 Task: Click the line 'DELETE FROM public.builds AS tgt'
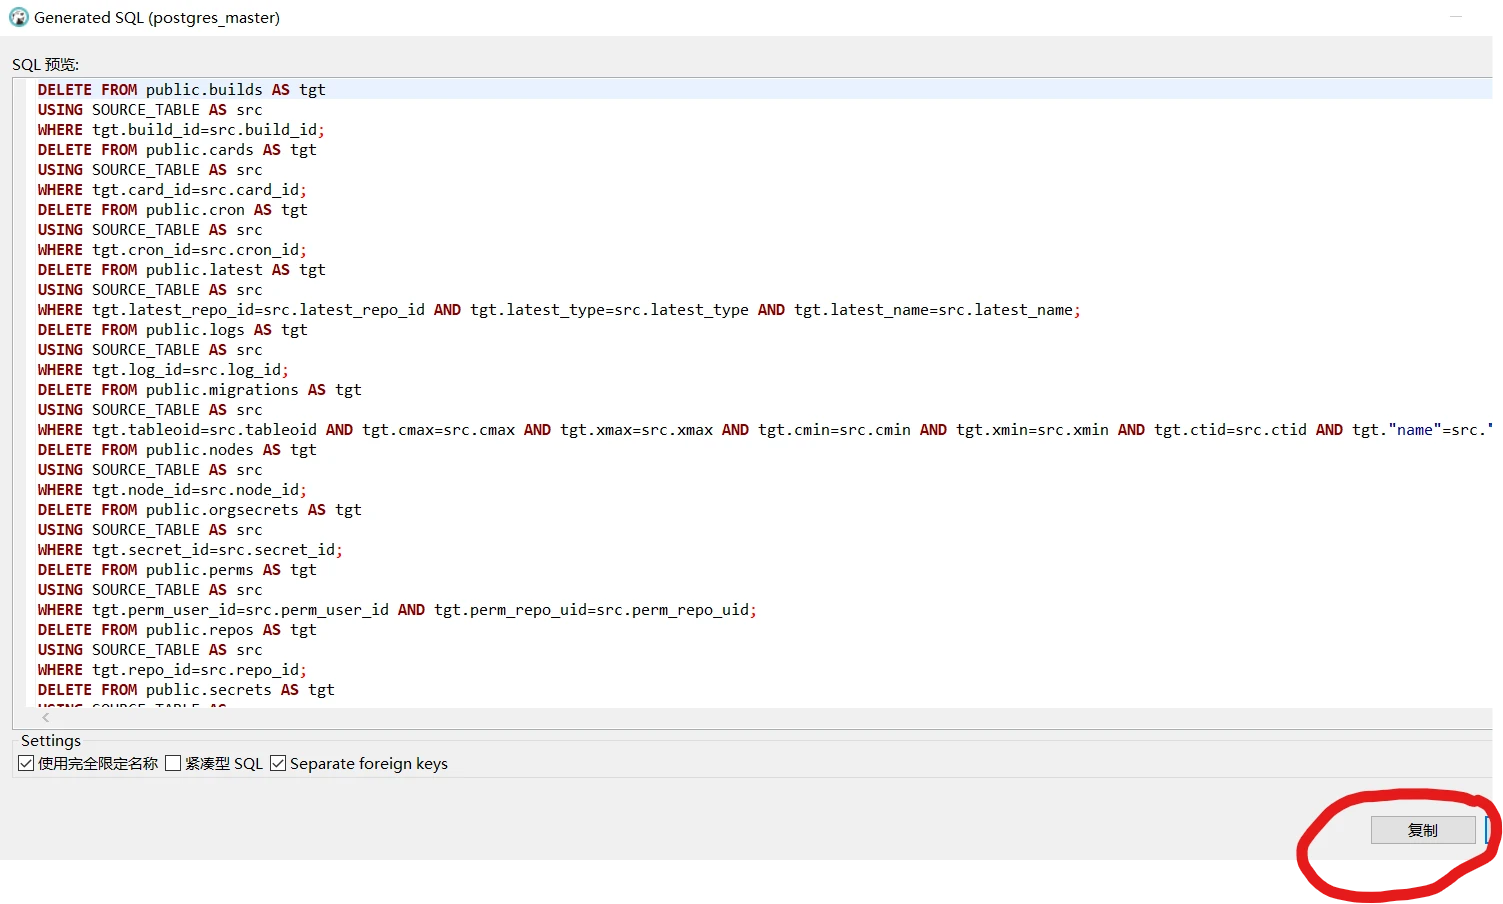tap(182, 90)
